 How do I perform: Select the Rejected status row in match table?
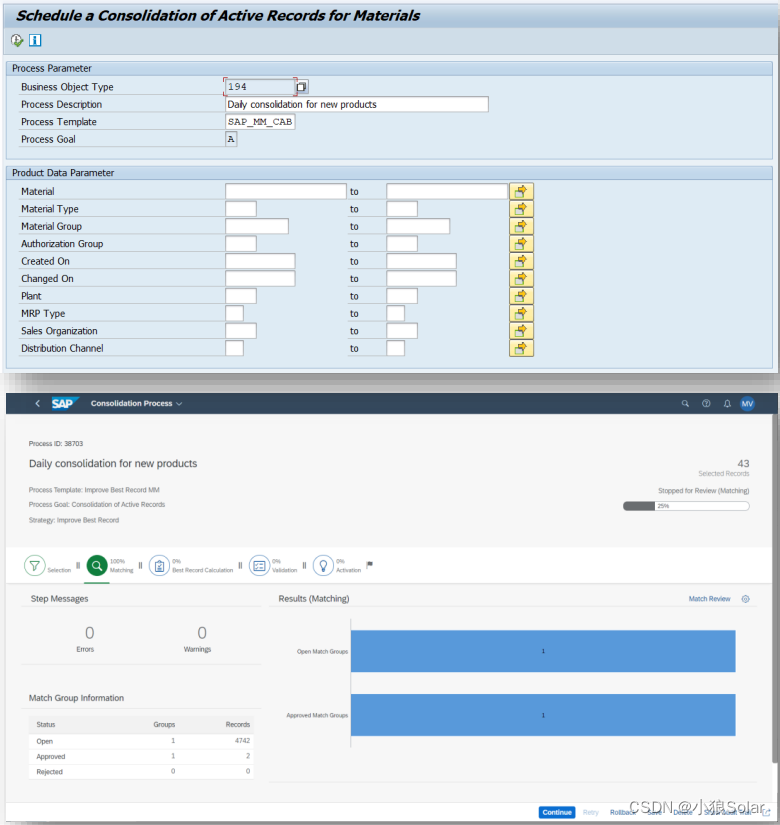141,771
